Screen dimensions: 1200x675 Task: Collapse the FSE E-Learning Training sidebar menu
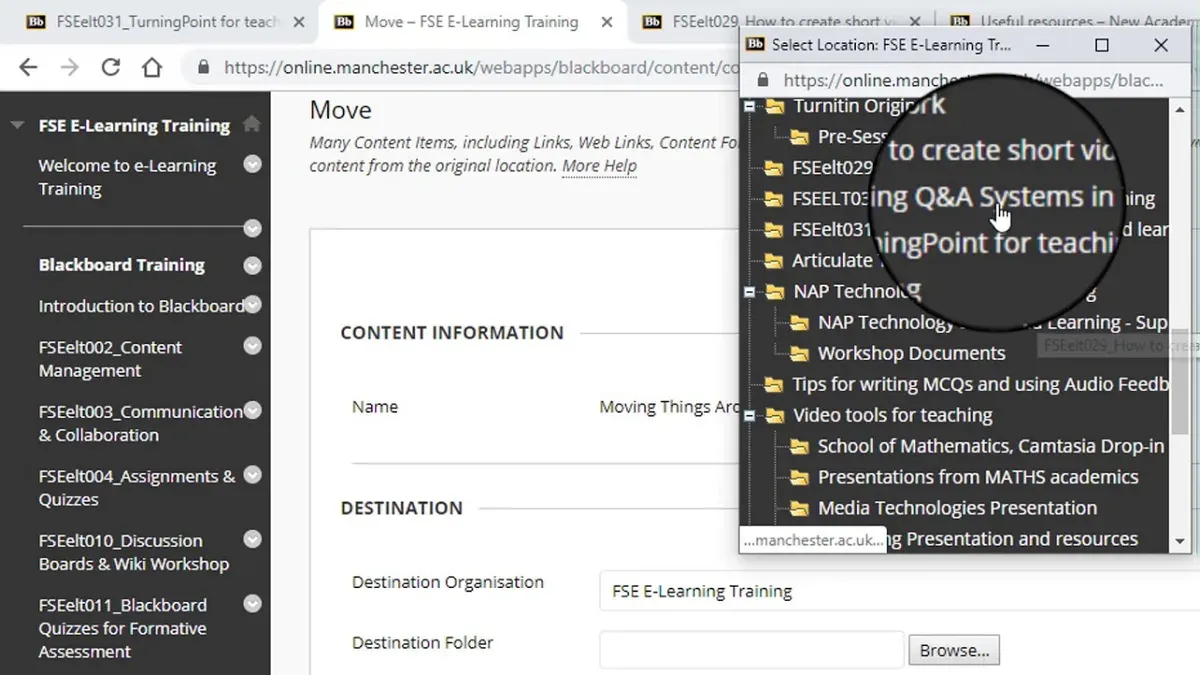[x=17, y=126]
